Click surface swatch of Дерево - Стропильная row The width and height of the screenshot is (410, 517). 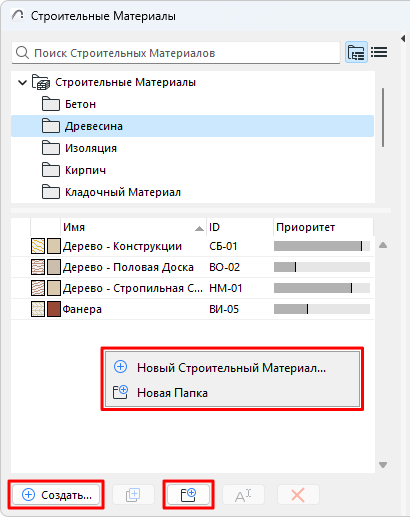point(54,288)
